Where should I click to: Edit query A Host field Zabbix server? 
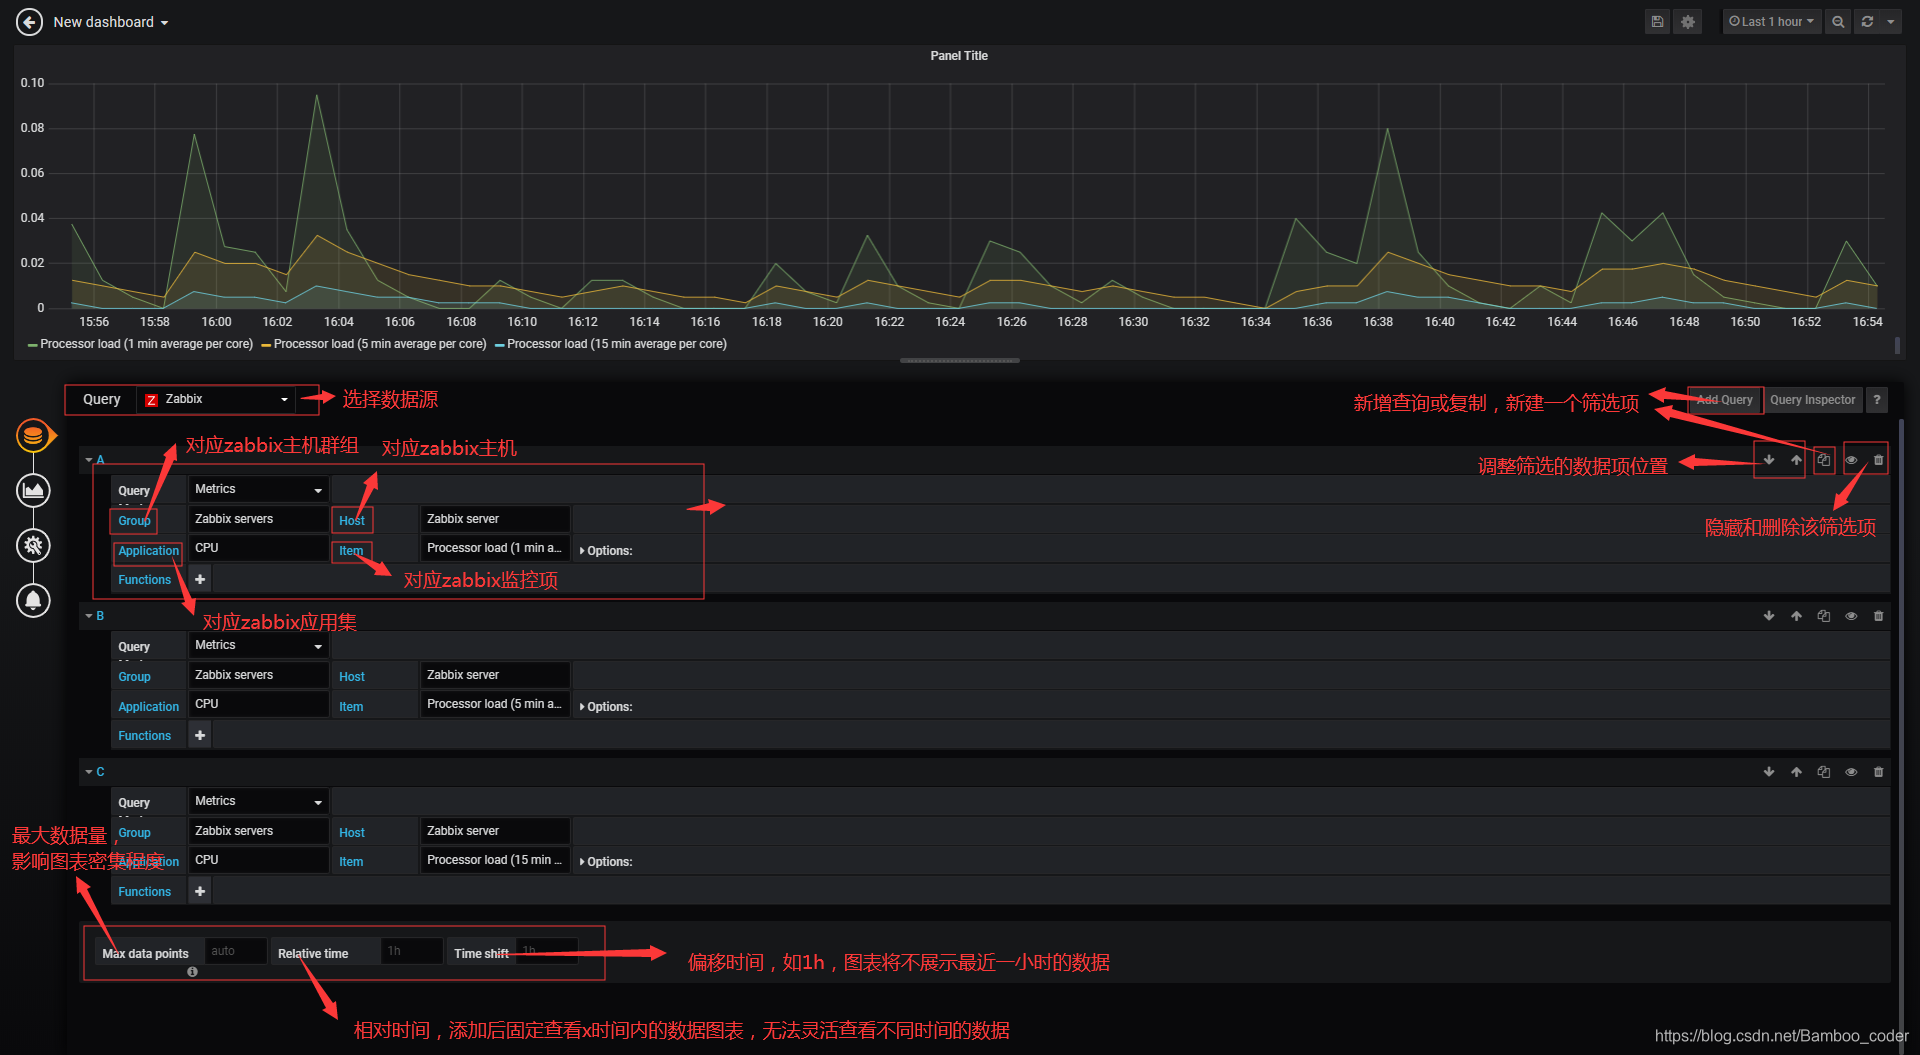click(x=495, y=519)
